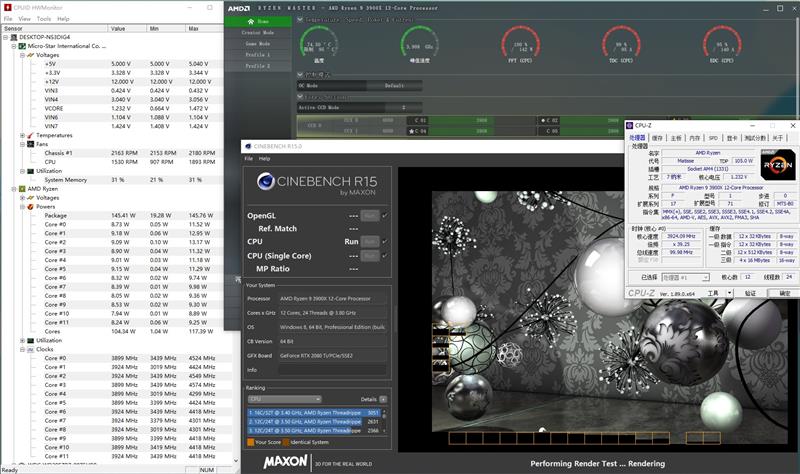This screenshot has width=800, height=474.
Task: Click the Micro-Star motherboard icon
Action: coord(22,46)
